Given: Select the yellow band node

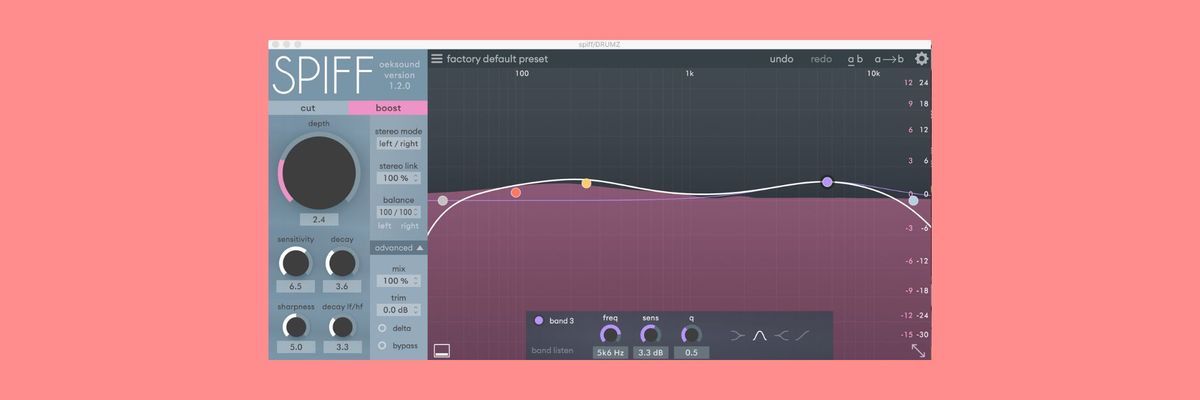Looking at the screenshot, I should [x=586, y=183].
